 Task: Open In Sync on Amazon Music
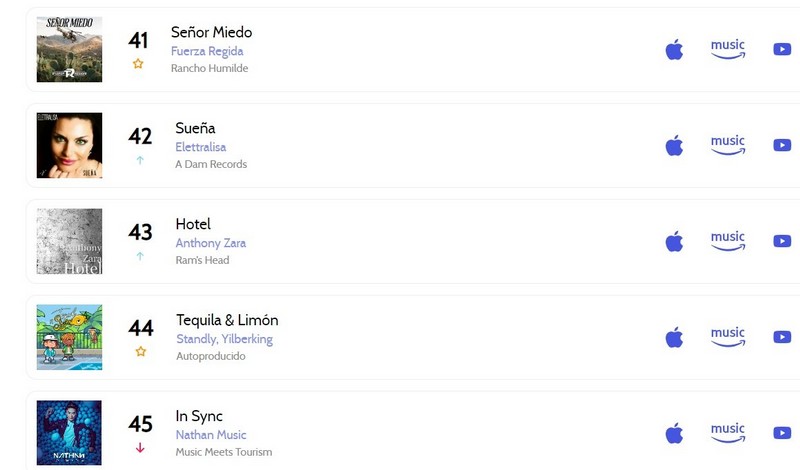point(728,433)
